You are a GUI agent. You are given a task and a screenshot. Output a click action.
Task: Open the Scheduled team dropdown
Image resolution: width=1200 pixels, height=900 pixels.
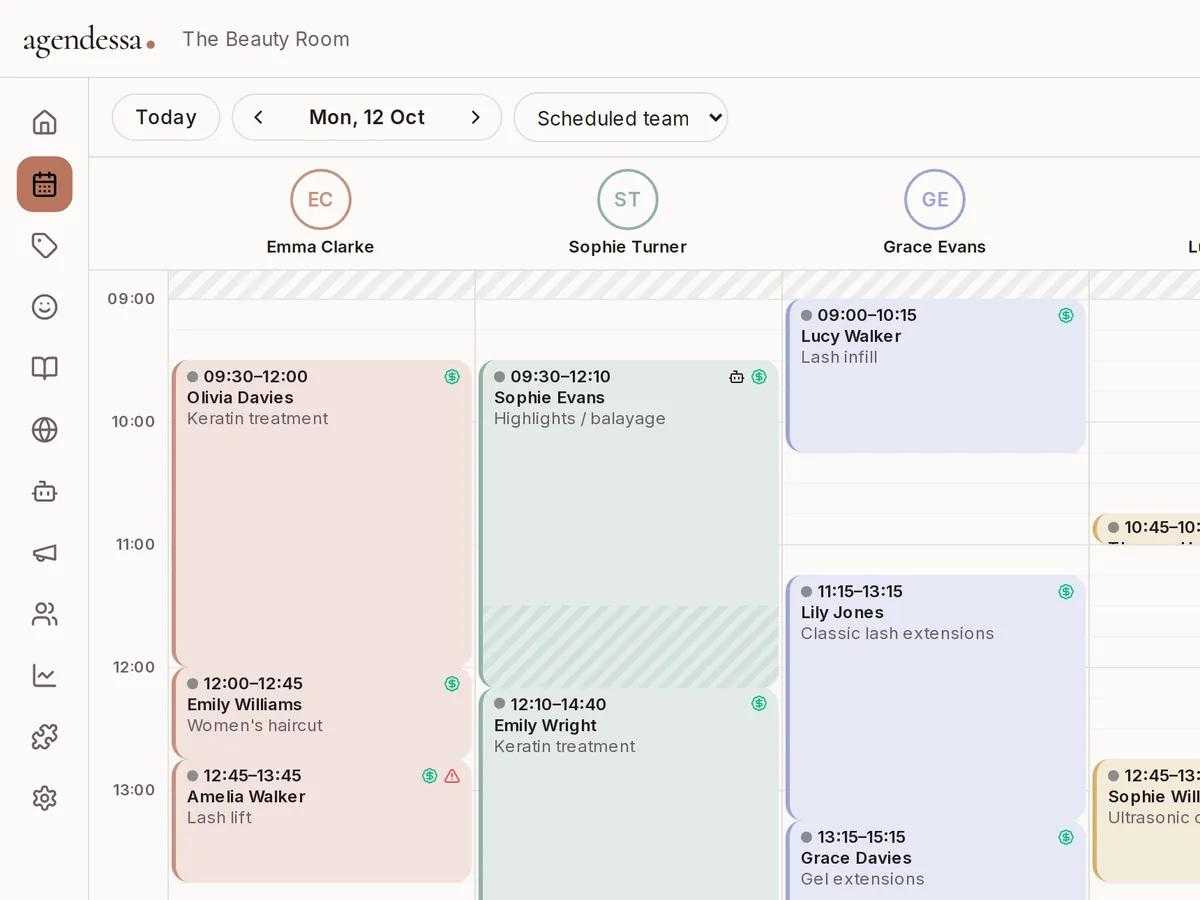[x=621, y=118]
